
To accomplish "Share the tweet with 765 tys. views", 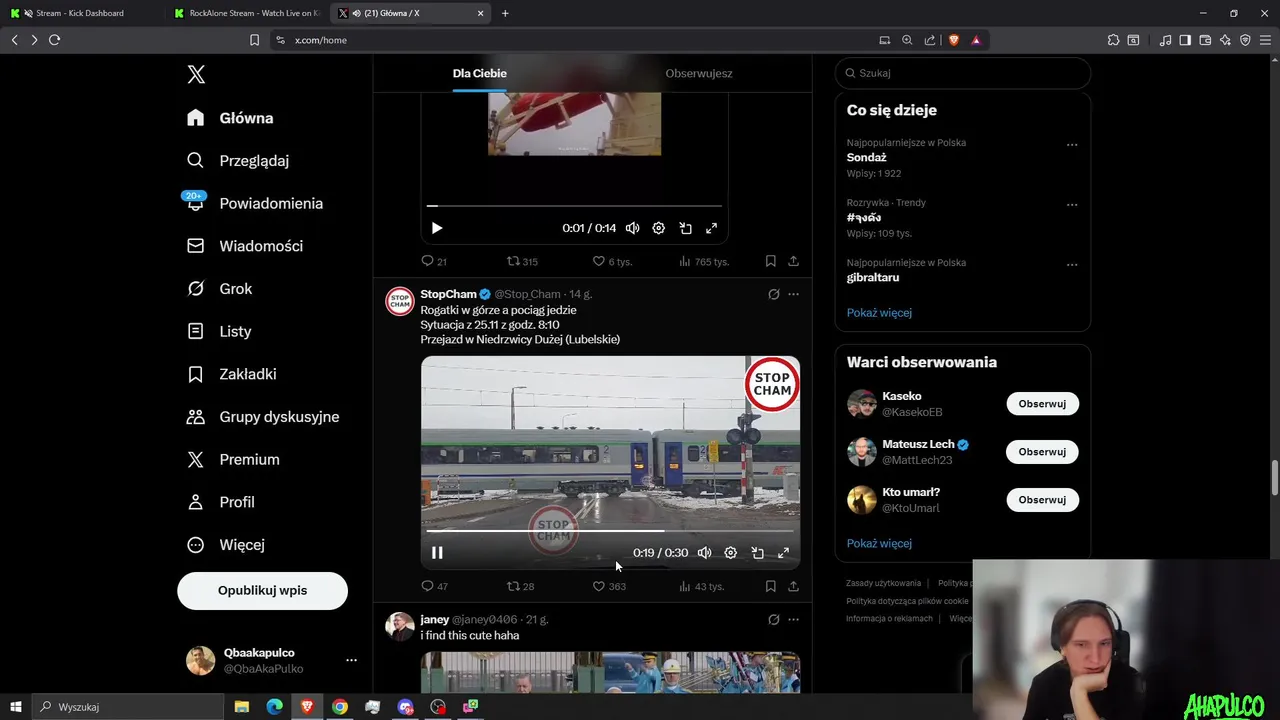I will (x=793, y=261).
